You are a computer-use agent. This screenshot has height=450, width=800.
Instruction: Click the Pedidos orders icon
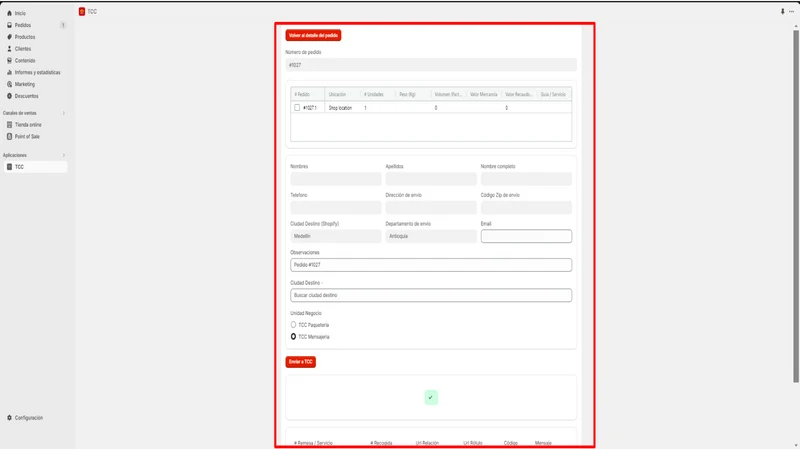(9, 25)
